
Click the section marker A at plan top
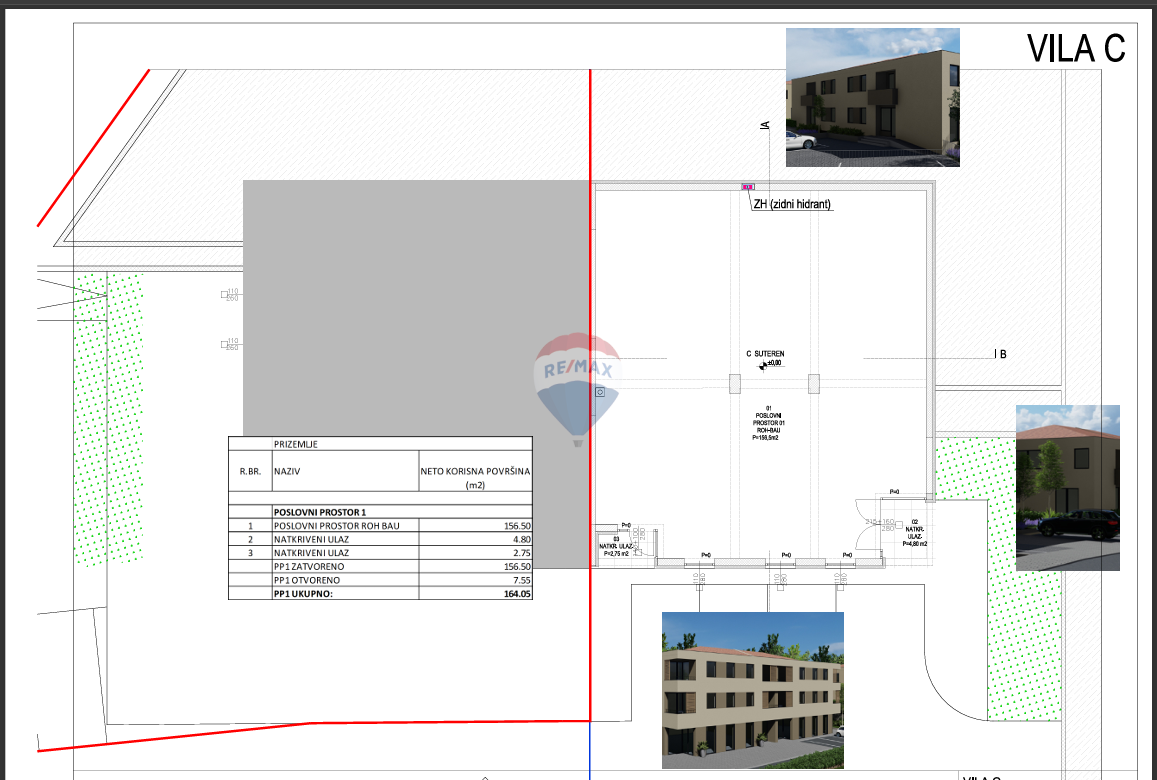coord(763,126)
